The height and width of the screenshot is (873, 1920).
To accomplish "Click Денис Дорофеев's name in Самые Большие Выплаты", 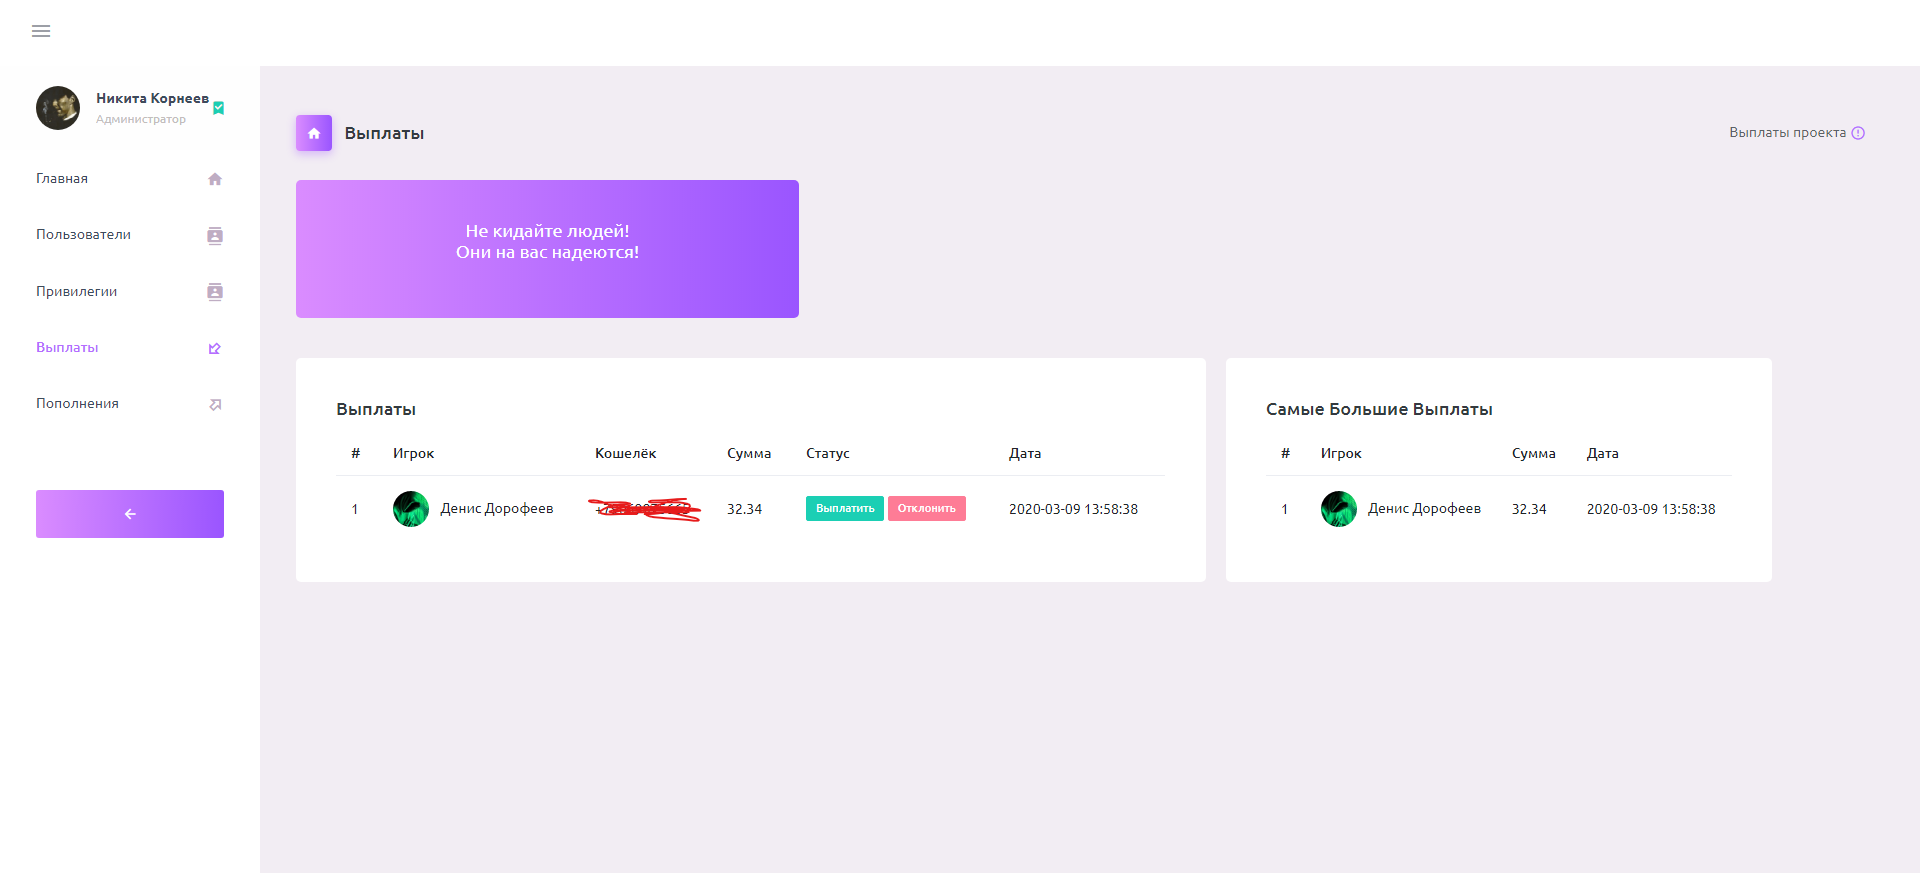I will click(x=1424, y=509).
